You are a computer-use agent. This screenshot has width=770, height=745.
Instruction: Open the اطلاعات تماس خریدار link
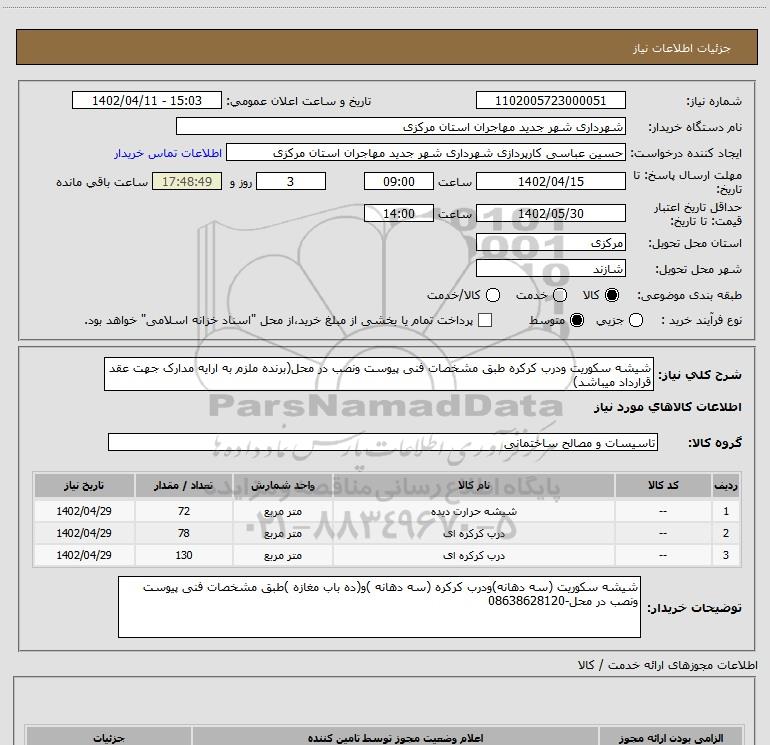(166, 154)
